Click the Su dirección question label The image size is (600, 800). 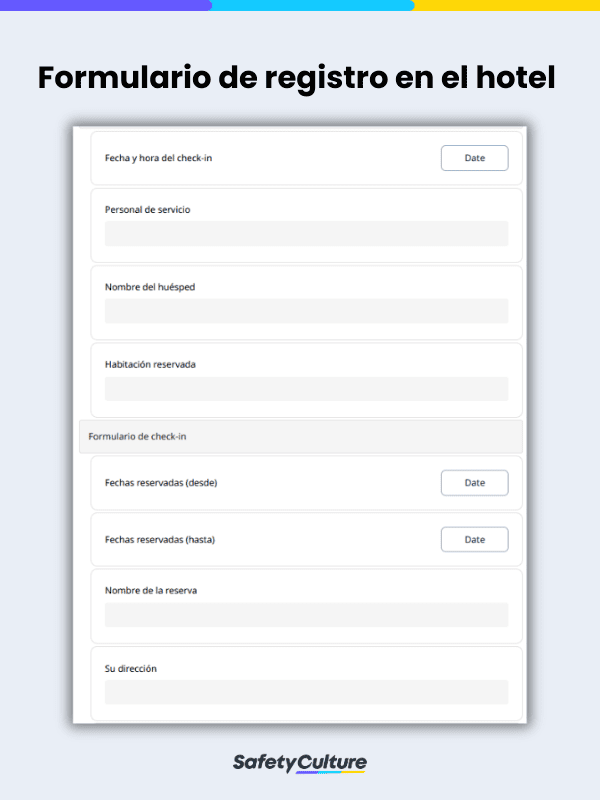[x=129, y=668]
